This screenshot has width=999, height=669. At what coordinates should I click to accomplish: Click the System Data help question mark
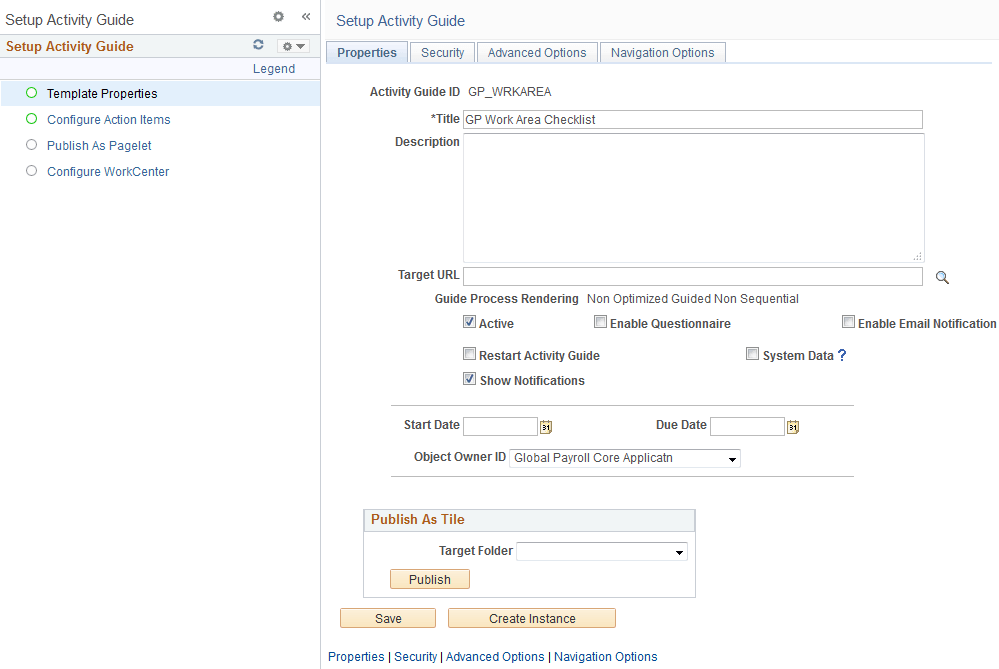point(840,354)
